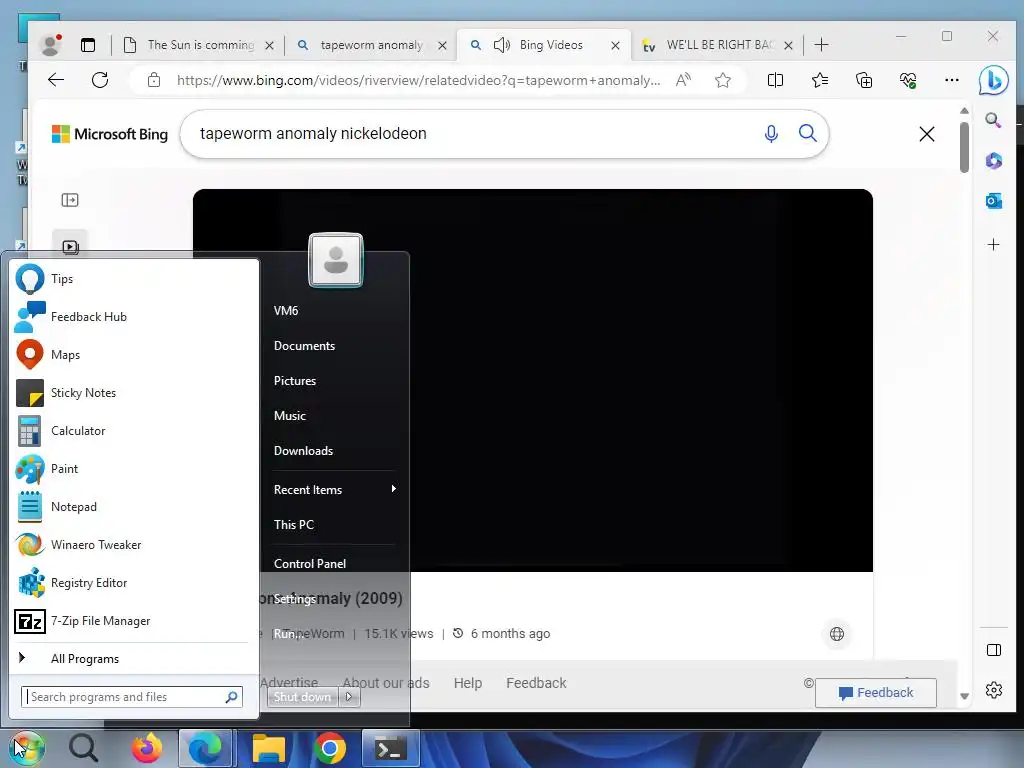
Task: Add an app to Edge sidebar
Action: [x=993, y=245]
